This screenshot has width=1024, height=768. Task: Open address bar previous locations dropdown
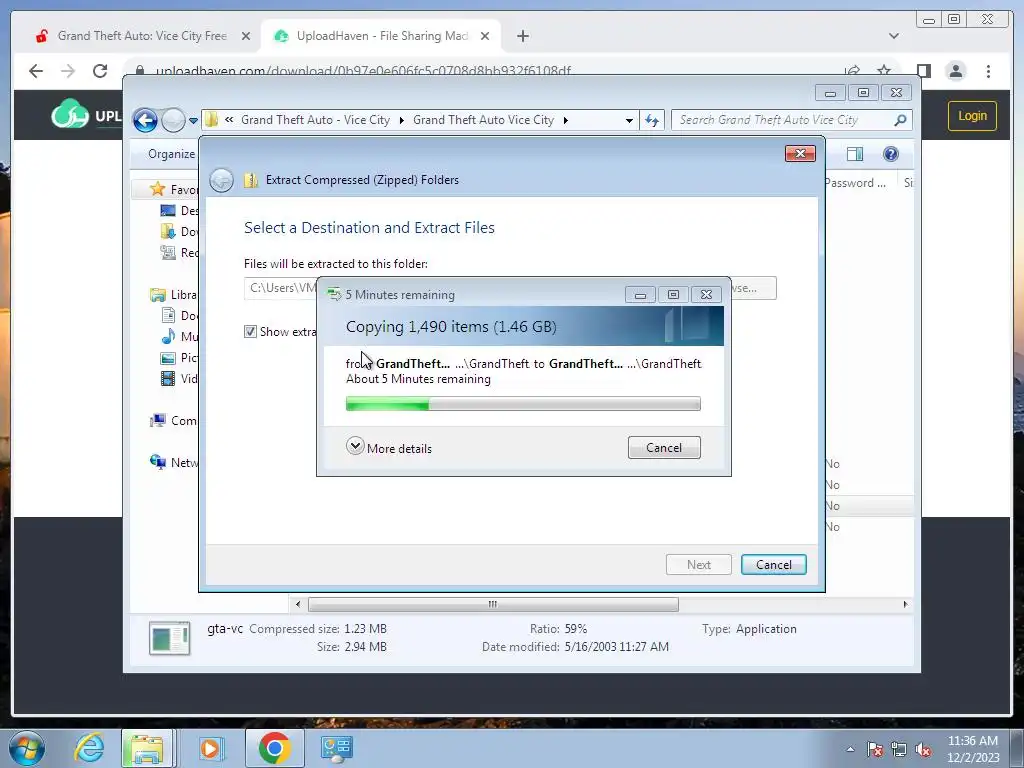click(629, 121)
